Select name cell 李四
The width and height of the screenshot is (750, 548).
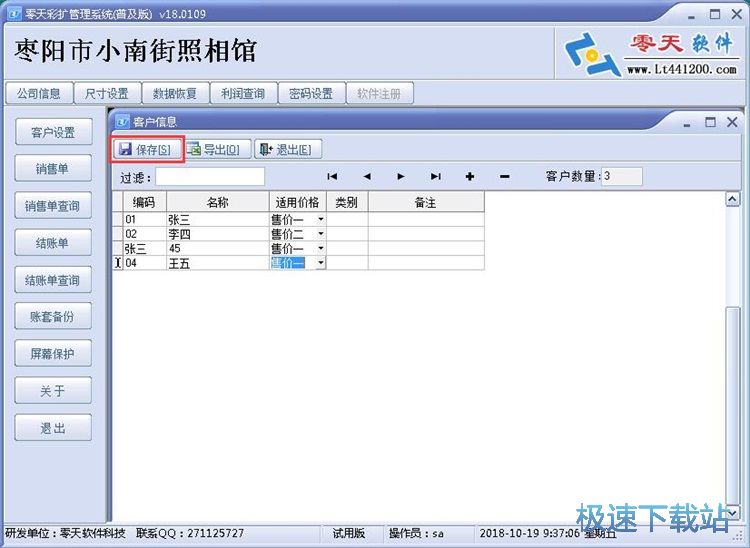pos(218,234)
